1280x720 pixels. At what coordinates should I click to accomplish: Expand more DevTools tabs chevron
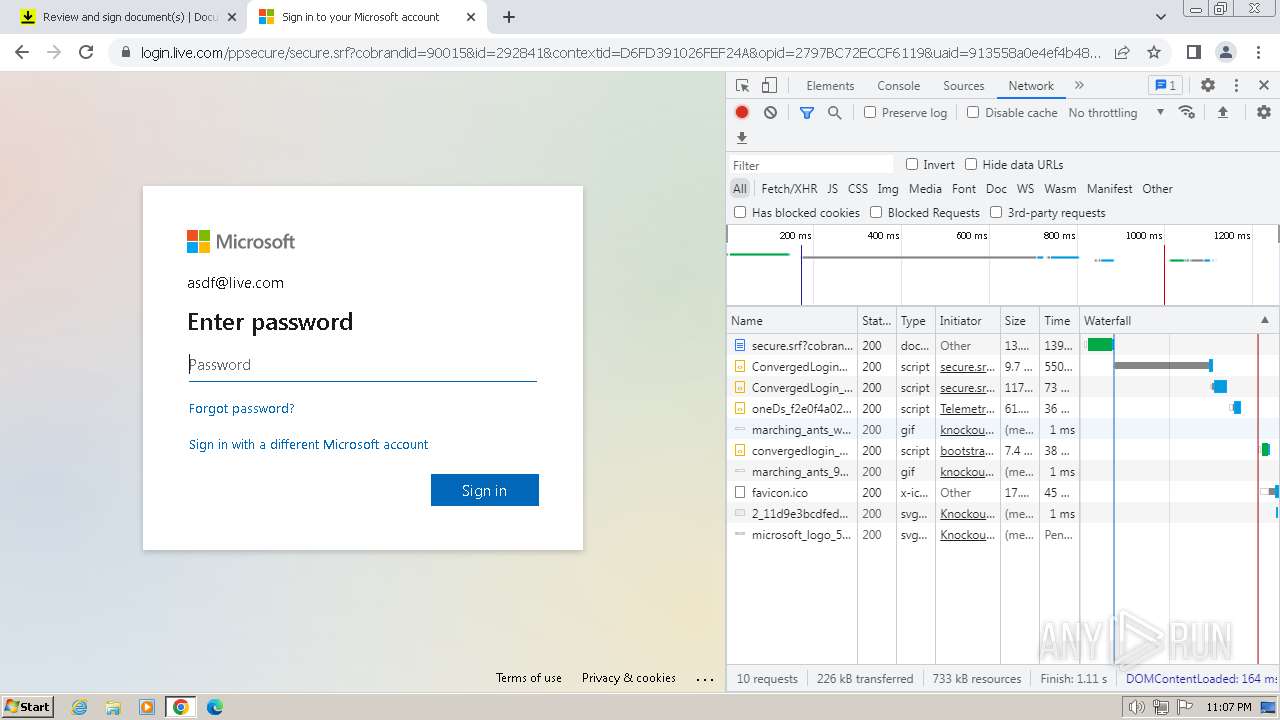pos(1079,86)
